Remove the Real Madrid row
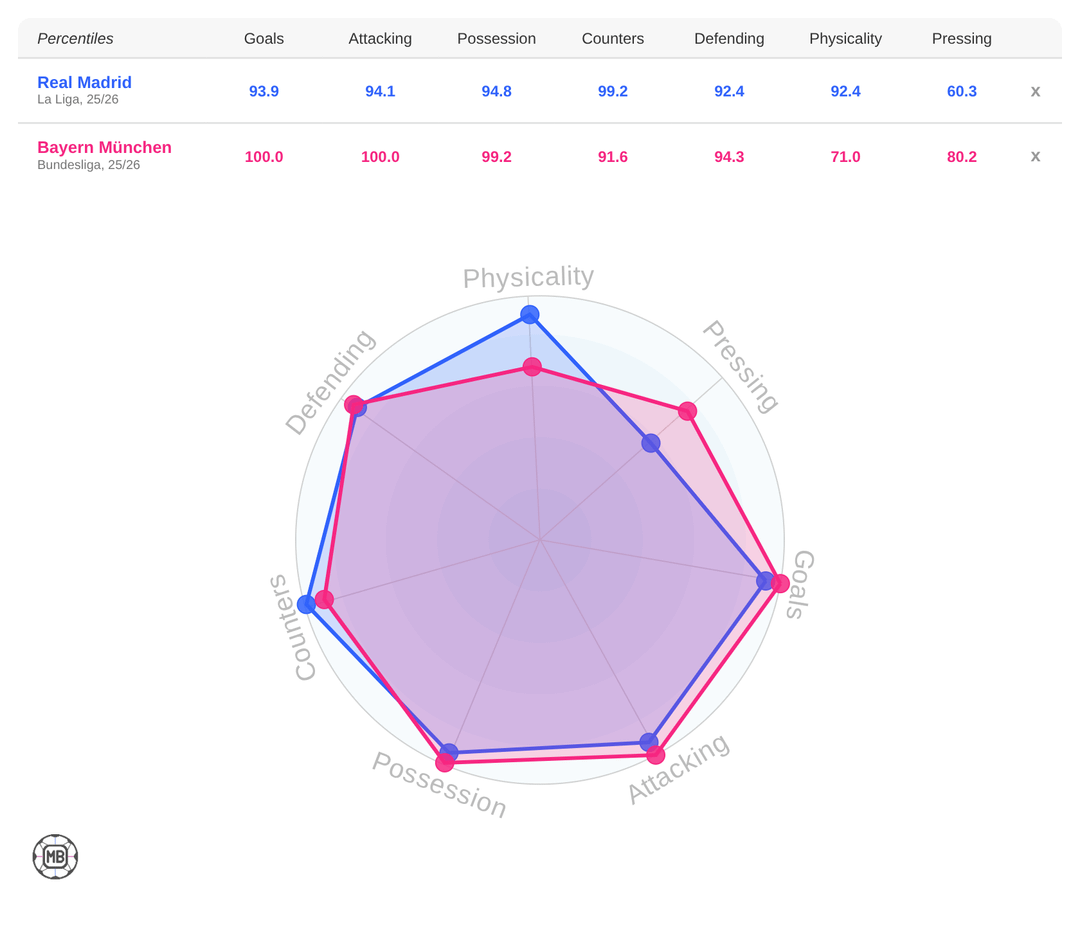1080x928 pixels. [x=1035, y=91]
